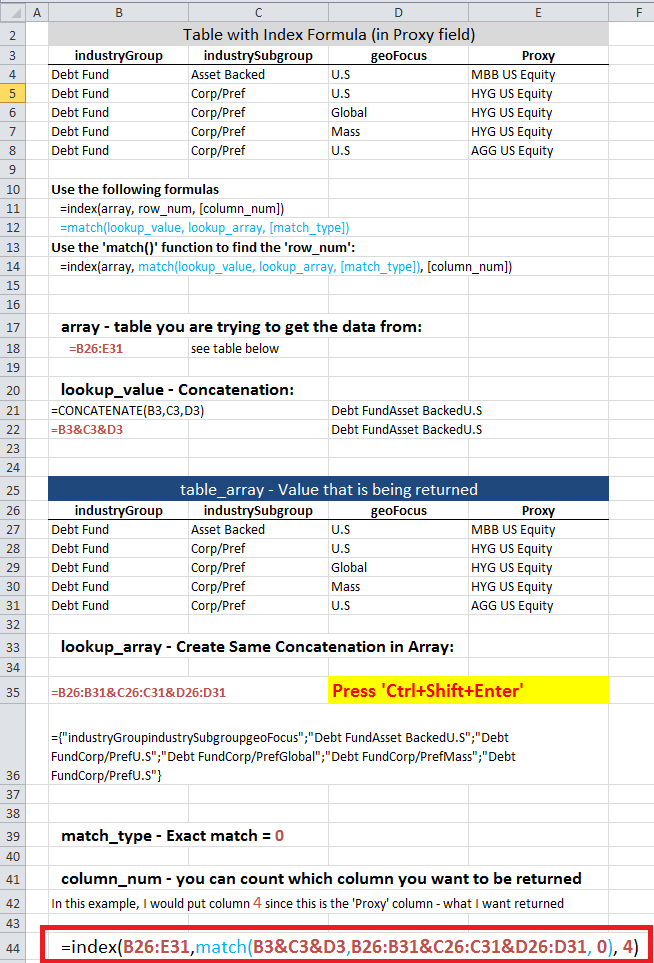Click the array result text in row 36
The height and width of the screenshot is (963, 654).
(x=284, y=757)
